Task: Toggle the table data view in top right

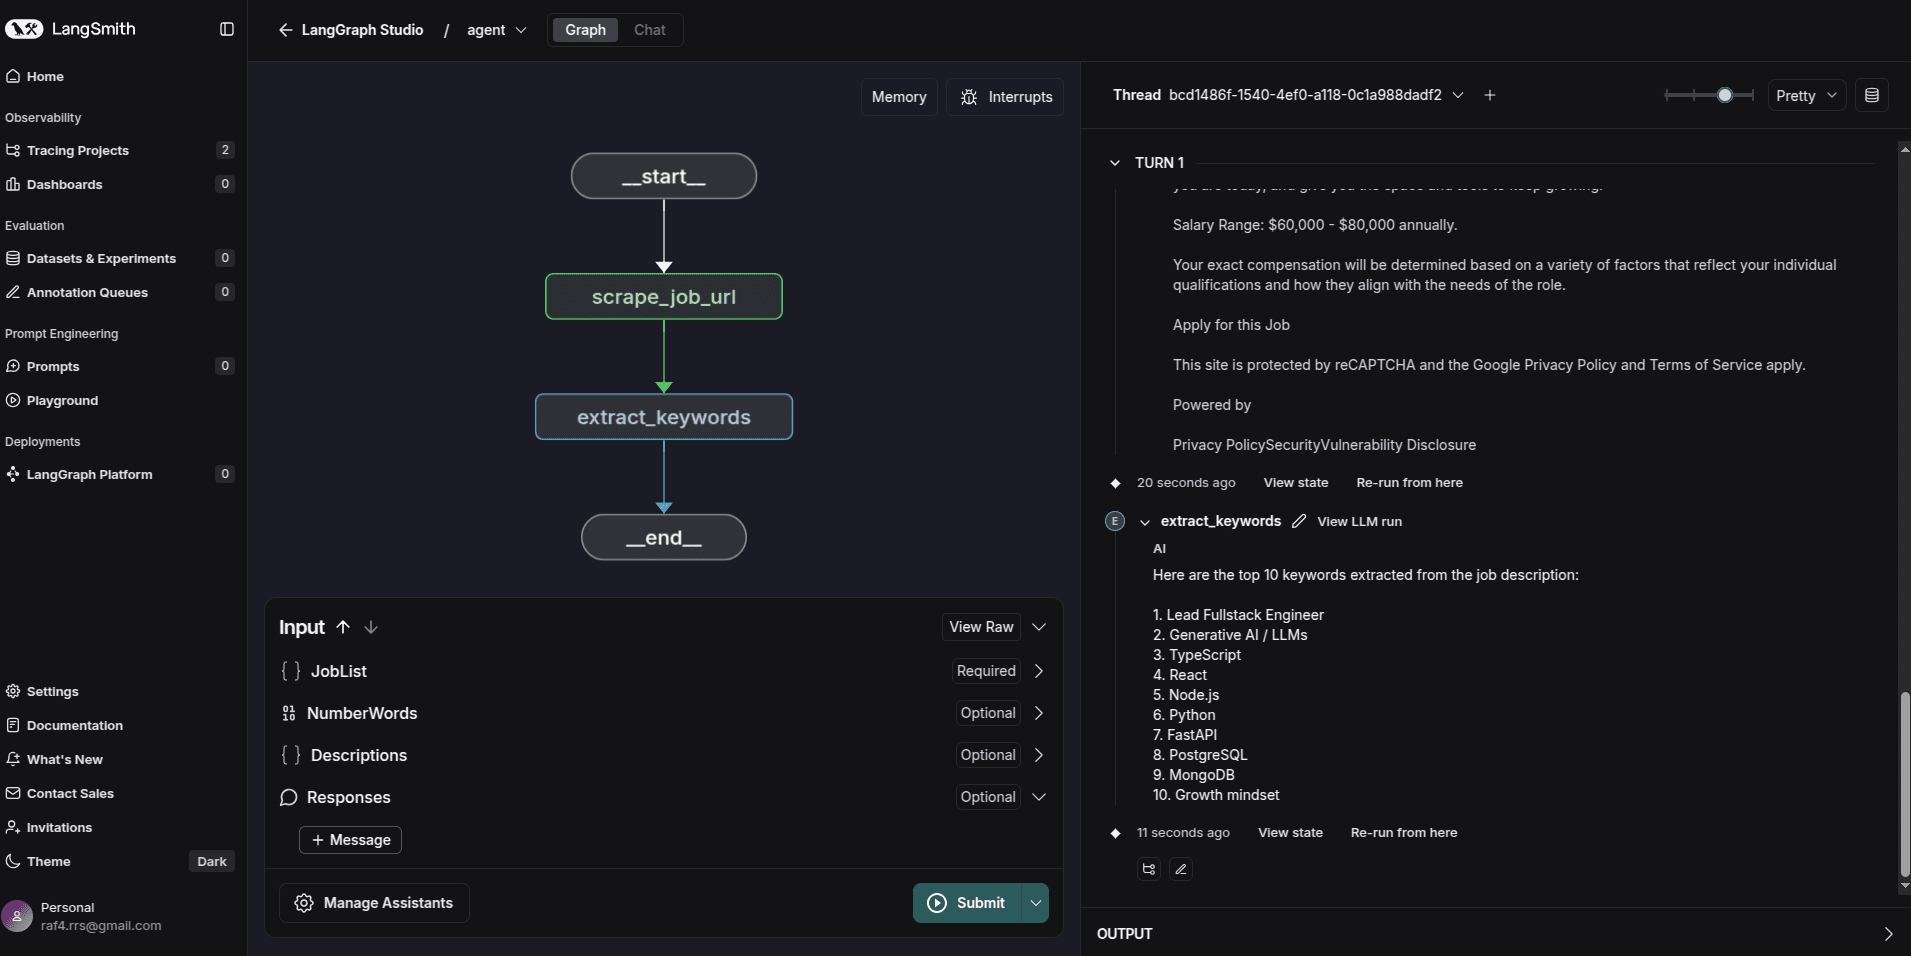Action: 1873,95
